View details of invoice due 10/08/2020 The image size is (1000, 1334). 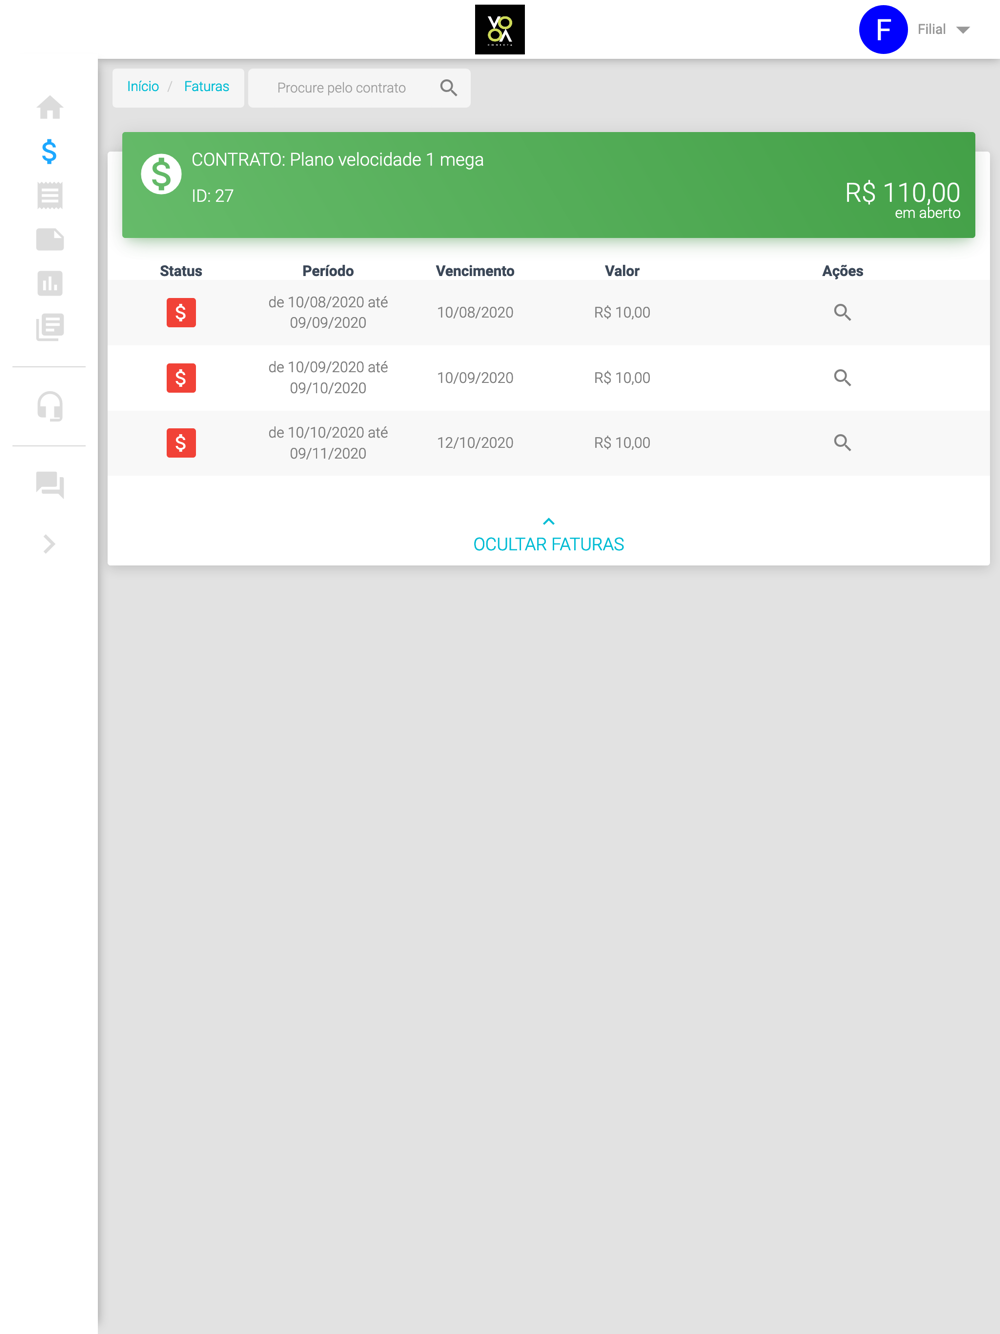[x=842, y=312]
